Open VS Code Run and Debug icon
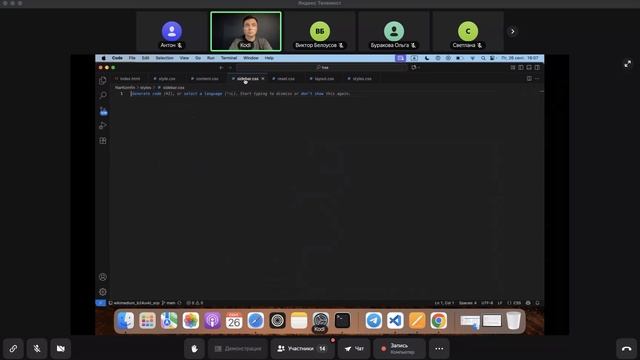Screen dimensions: 640x360 pos(103,126)
